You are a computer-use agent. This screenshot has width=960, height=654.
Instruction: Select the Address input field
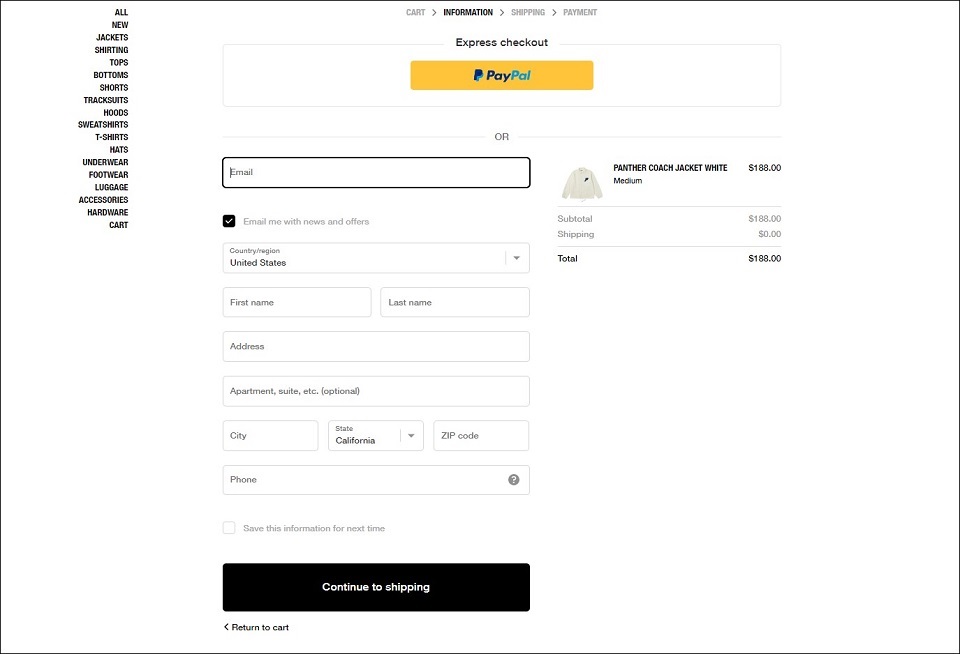[376, 347]
